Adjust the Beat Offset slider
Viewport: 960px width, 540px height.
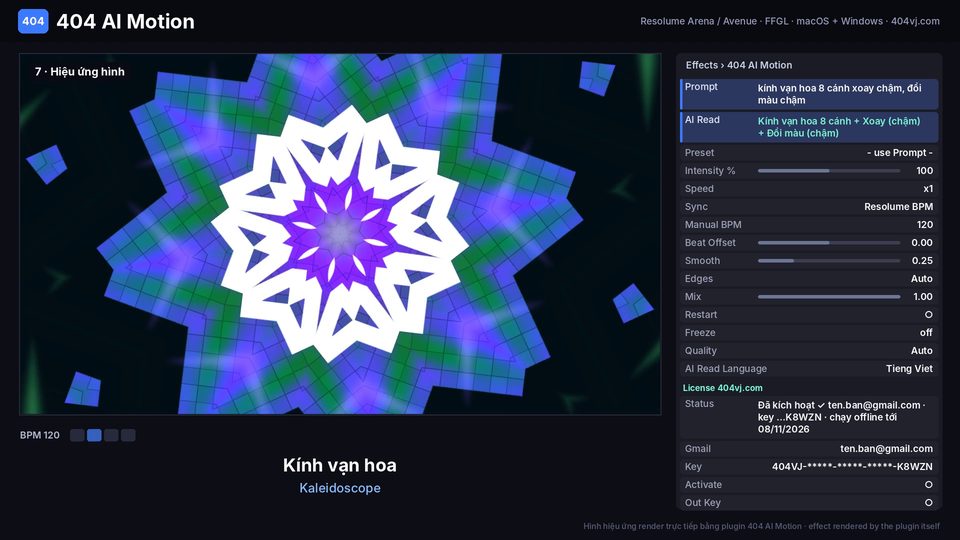828,242
